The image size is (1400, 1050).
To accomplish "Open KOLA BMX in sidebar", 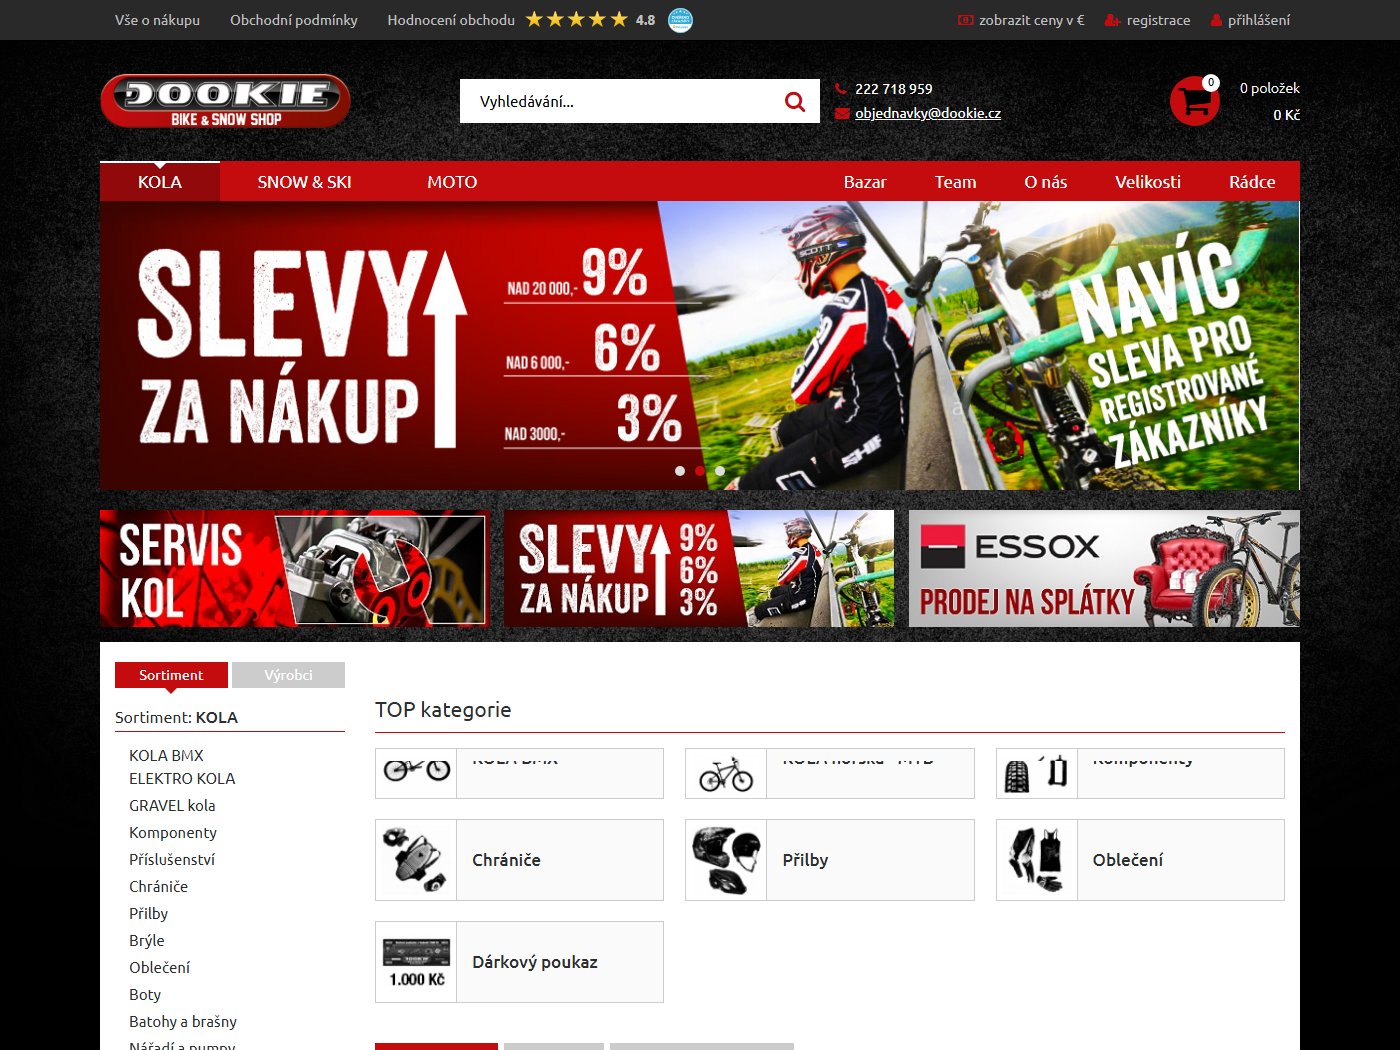I will (166, 755).
